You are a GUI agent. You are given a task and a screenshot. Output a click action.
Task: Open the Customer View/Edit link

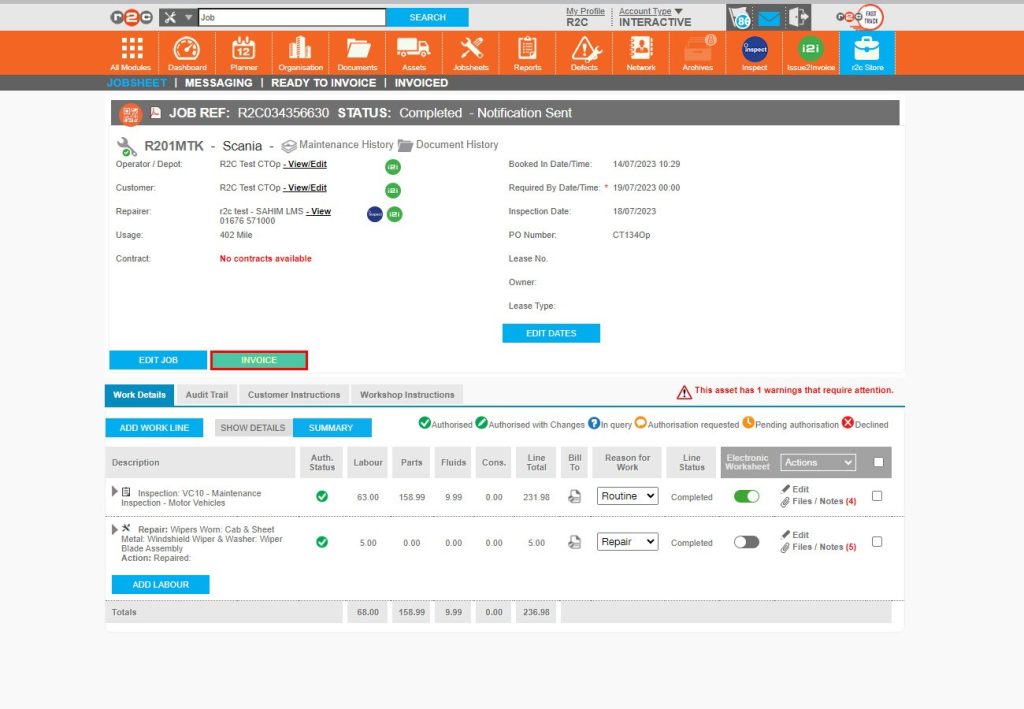306,187
